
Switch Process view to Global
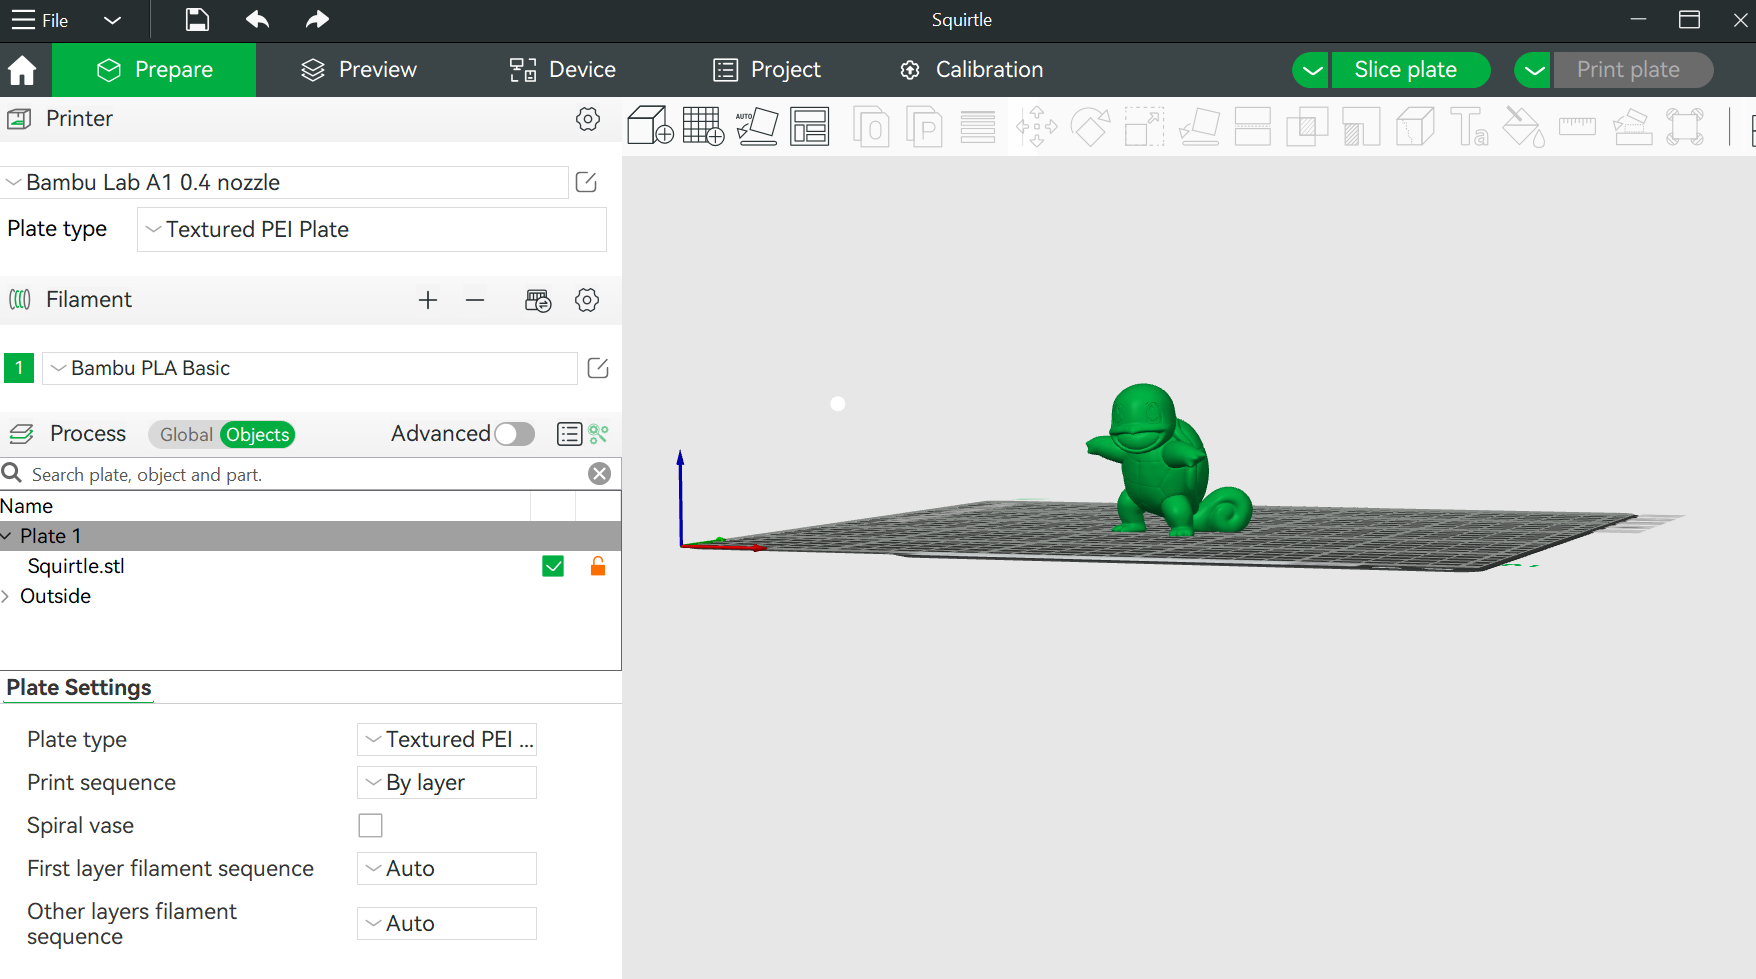[185, 434]
